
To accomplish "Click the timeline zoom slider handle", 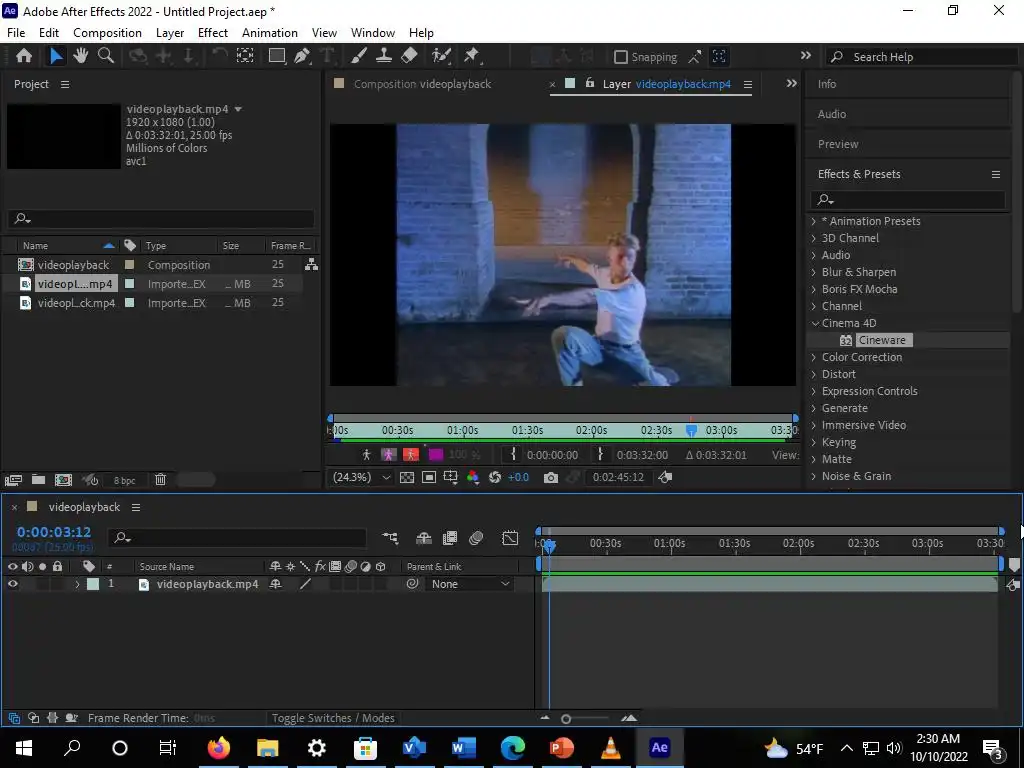I will click(x=566, y=719).
